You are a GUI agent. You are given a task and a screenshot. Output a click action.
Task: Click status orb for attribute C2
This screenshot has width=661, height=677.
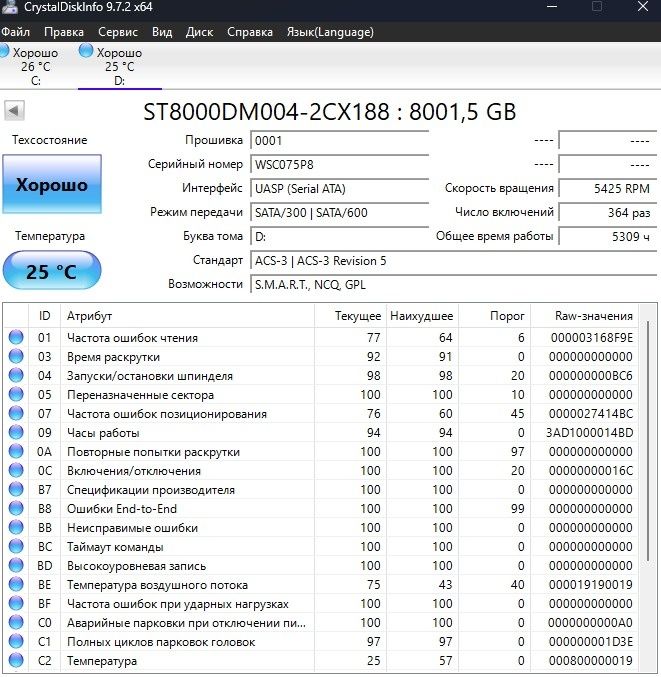pos(16,660)
